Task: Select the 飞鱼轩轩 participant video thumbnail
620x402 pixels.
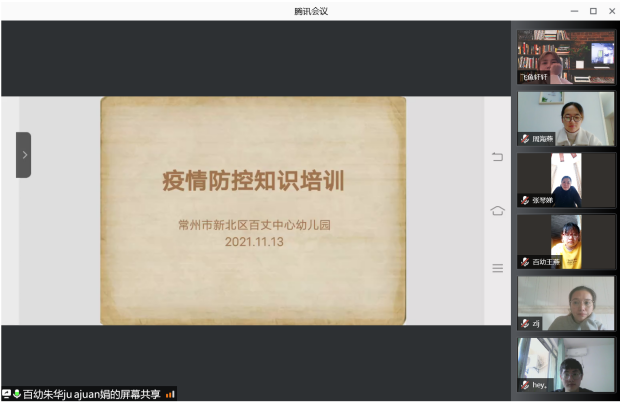Action: (x=566, y=56)
